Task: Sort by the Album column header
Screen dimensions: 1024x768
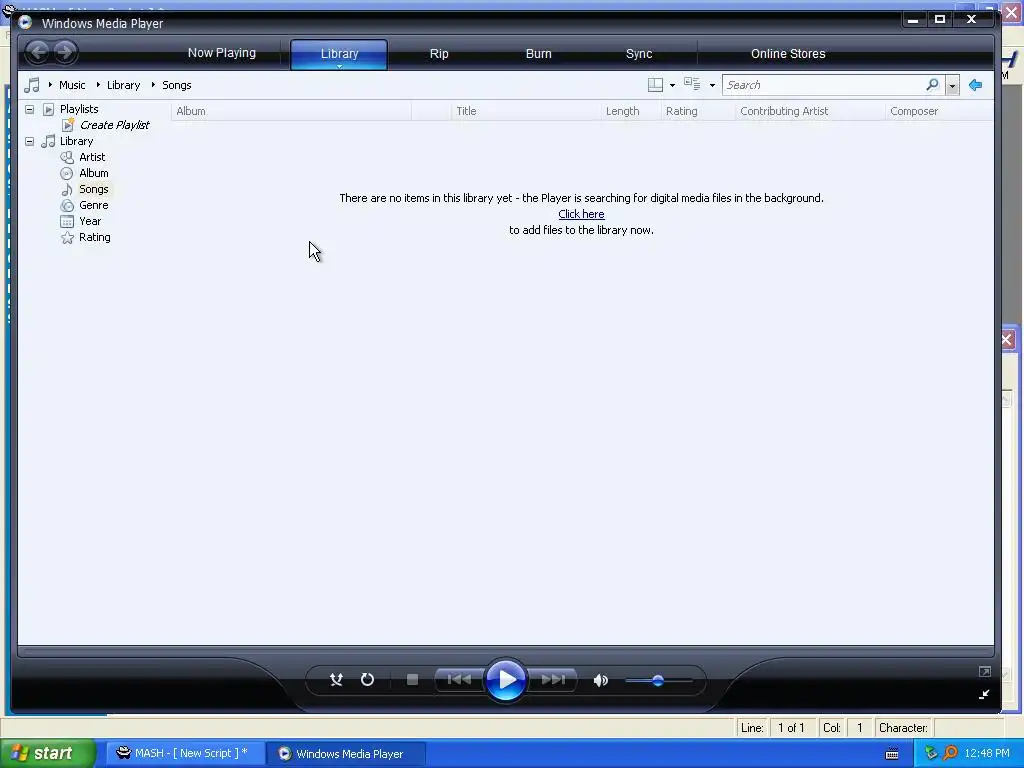Action: (291, 111)
